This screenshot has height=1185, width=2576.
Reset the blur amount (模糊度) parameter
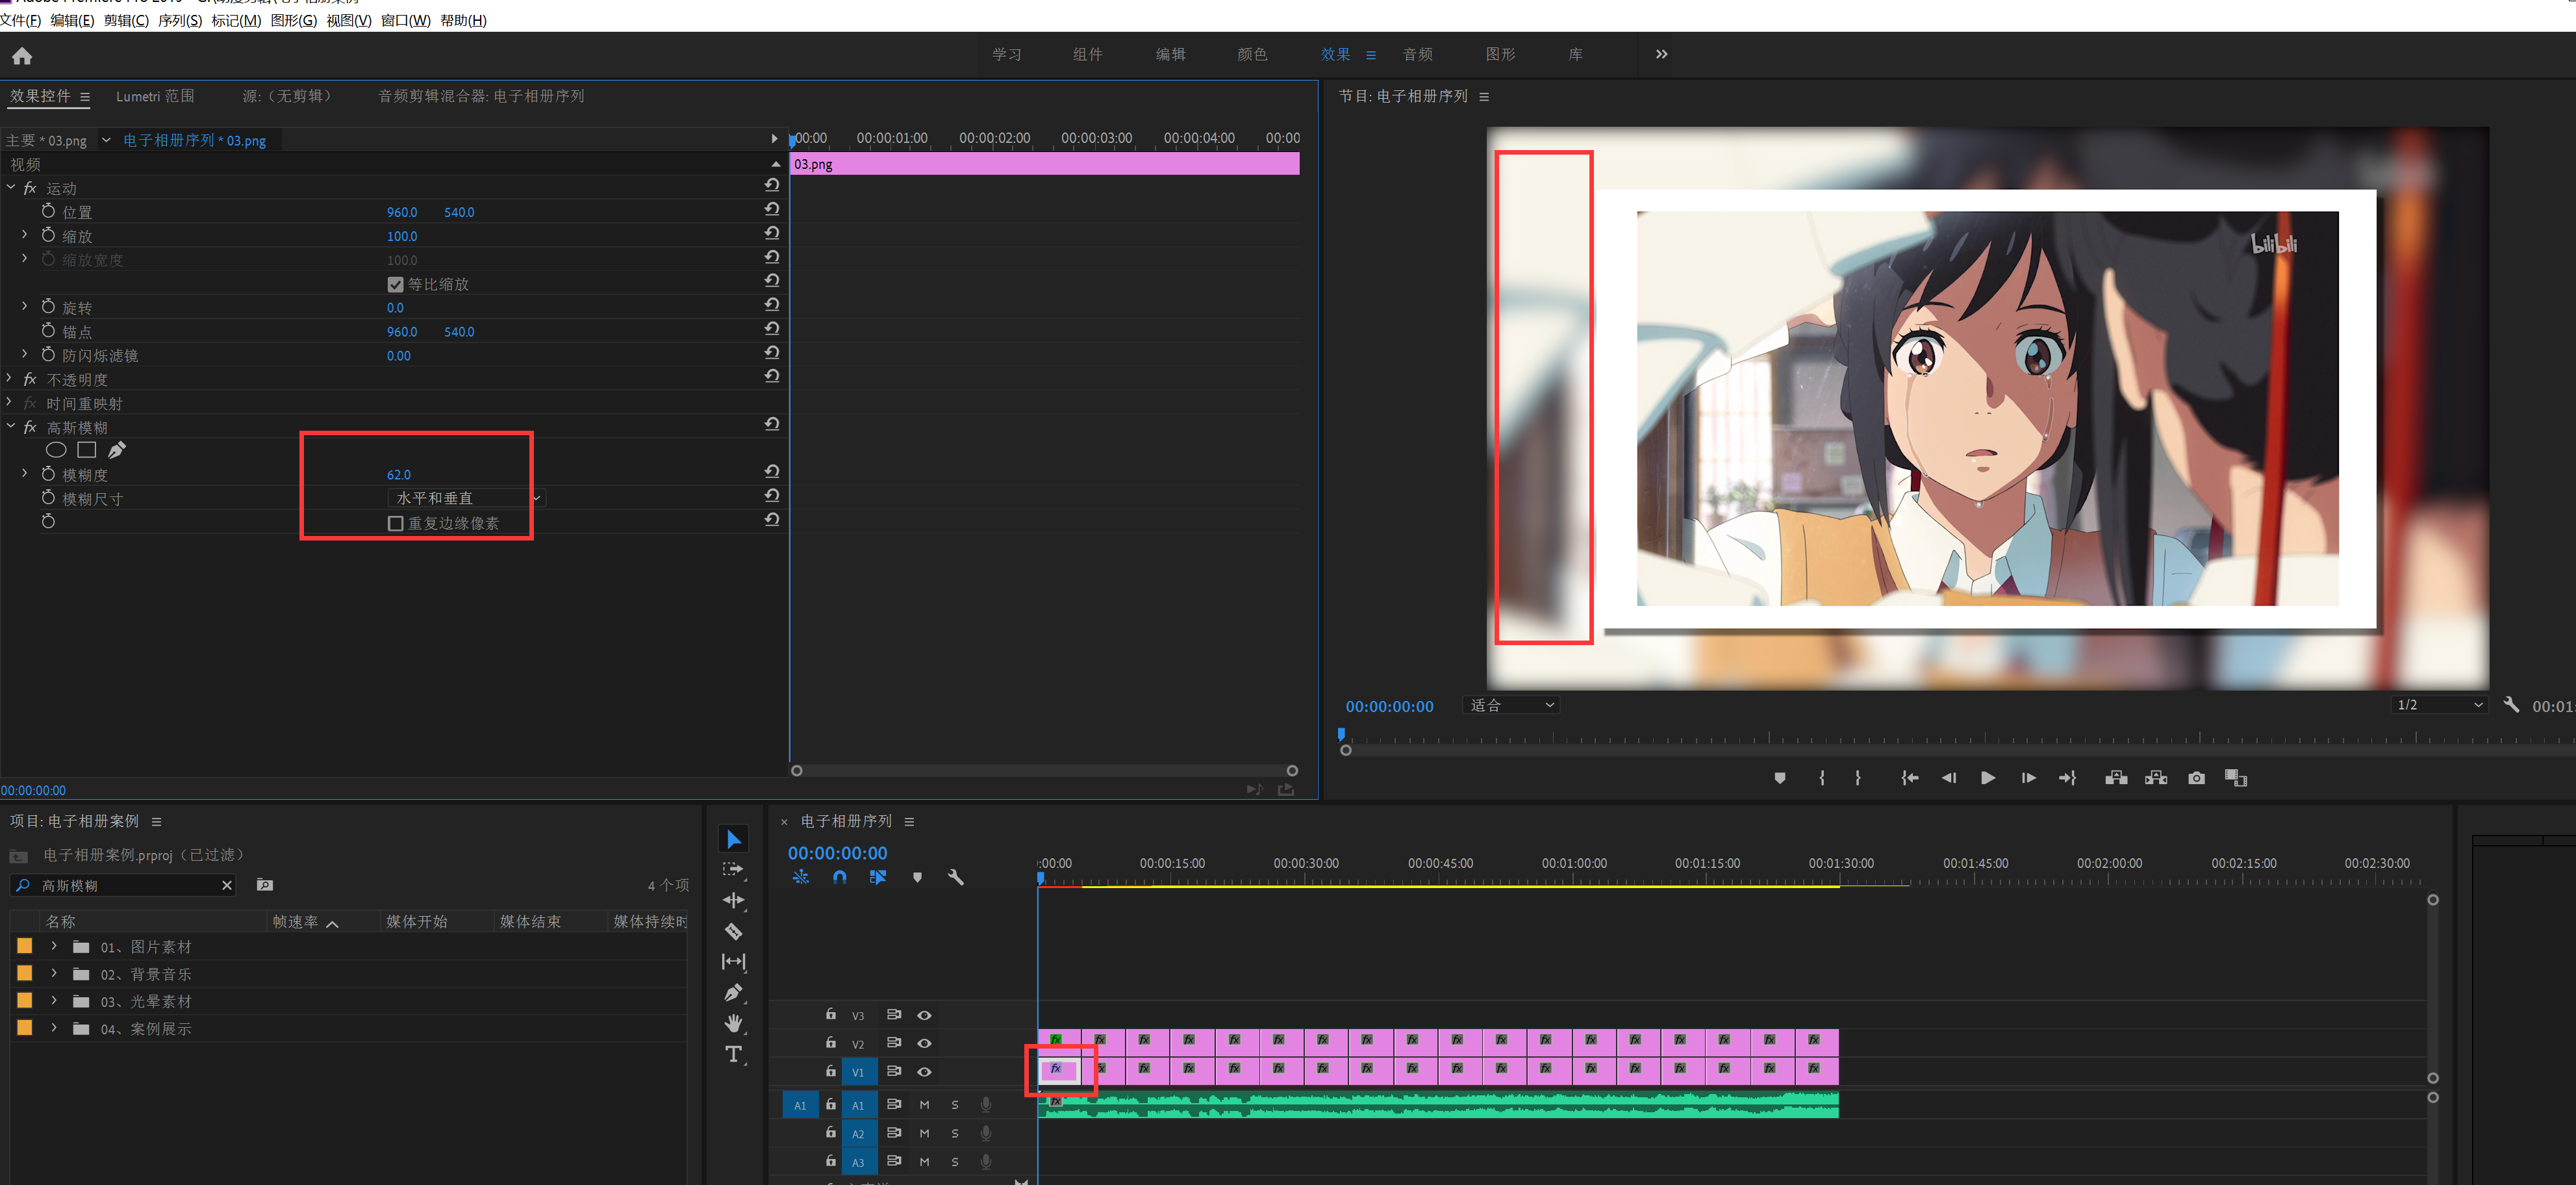772,471
